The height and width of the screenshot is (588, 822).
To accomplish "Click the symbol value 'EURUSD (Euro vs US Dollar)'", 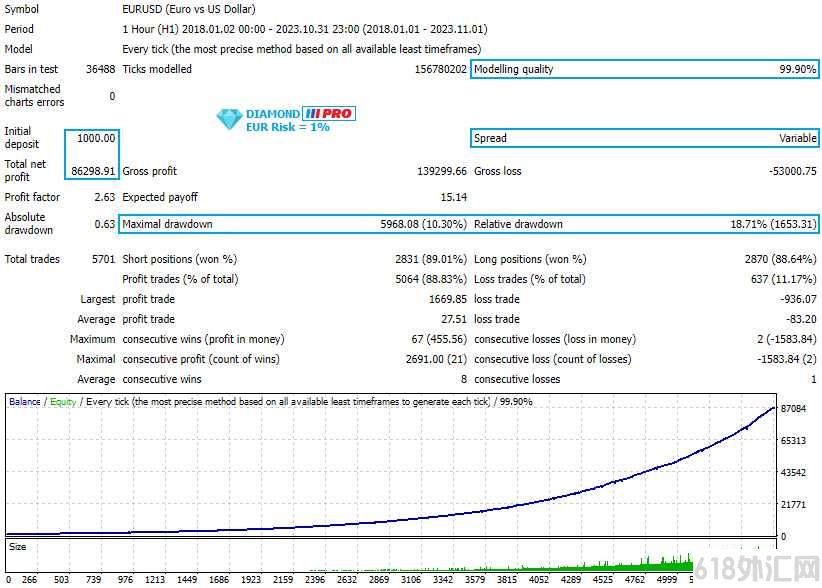I will [189, 9].
